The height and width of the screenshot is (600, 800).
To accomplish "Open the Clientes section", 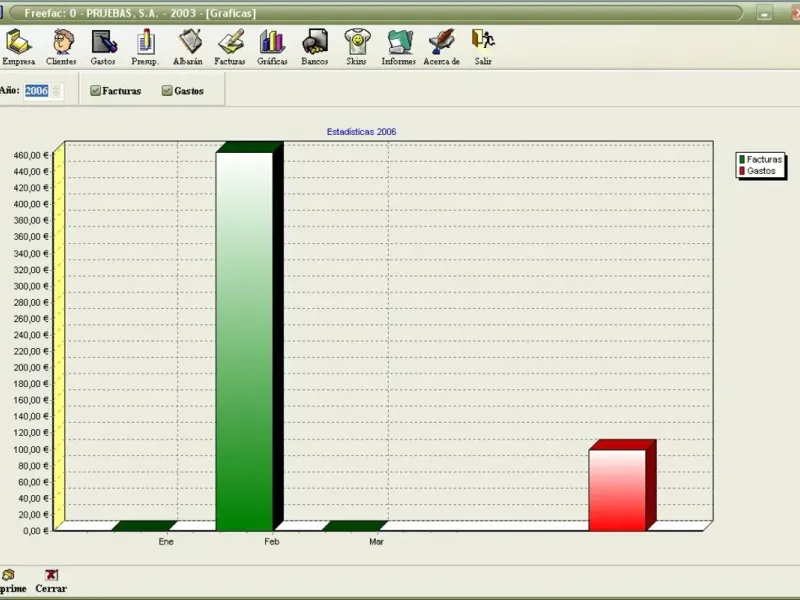I will pyautogui.click(x=61, y=47).
